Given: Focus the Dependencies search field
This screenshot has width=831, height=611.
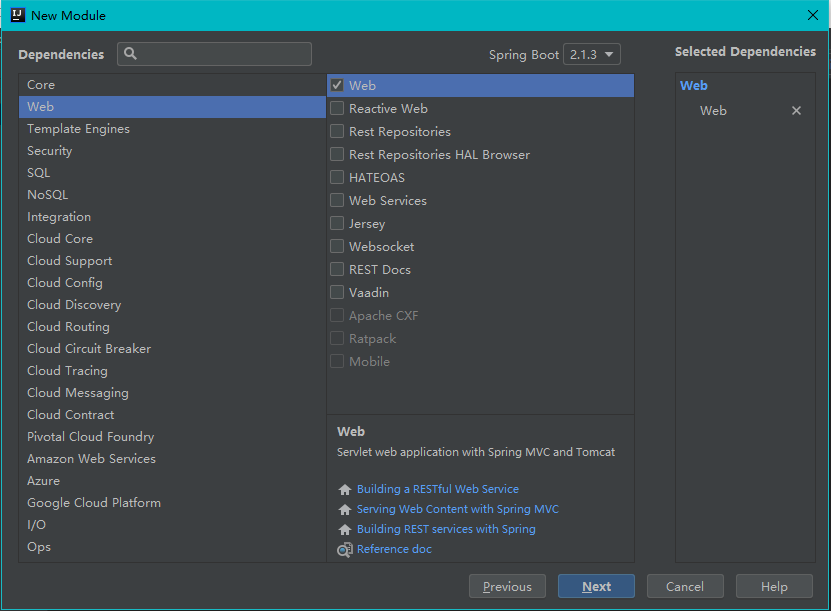Looking at the screenshot, I should (214, 54).
